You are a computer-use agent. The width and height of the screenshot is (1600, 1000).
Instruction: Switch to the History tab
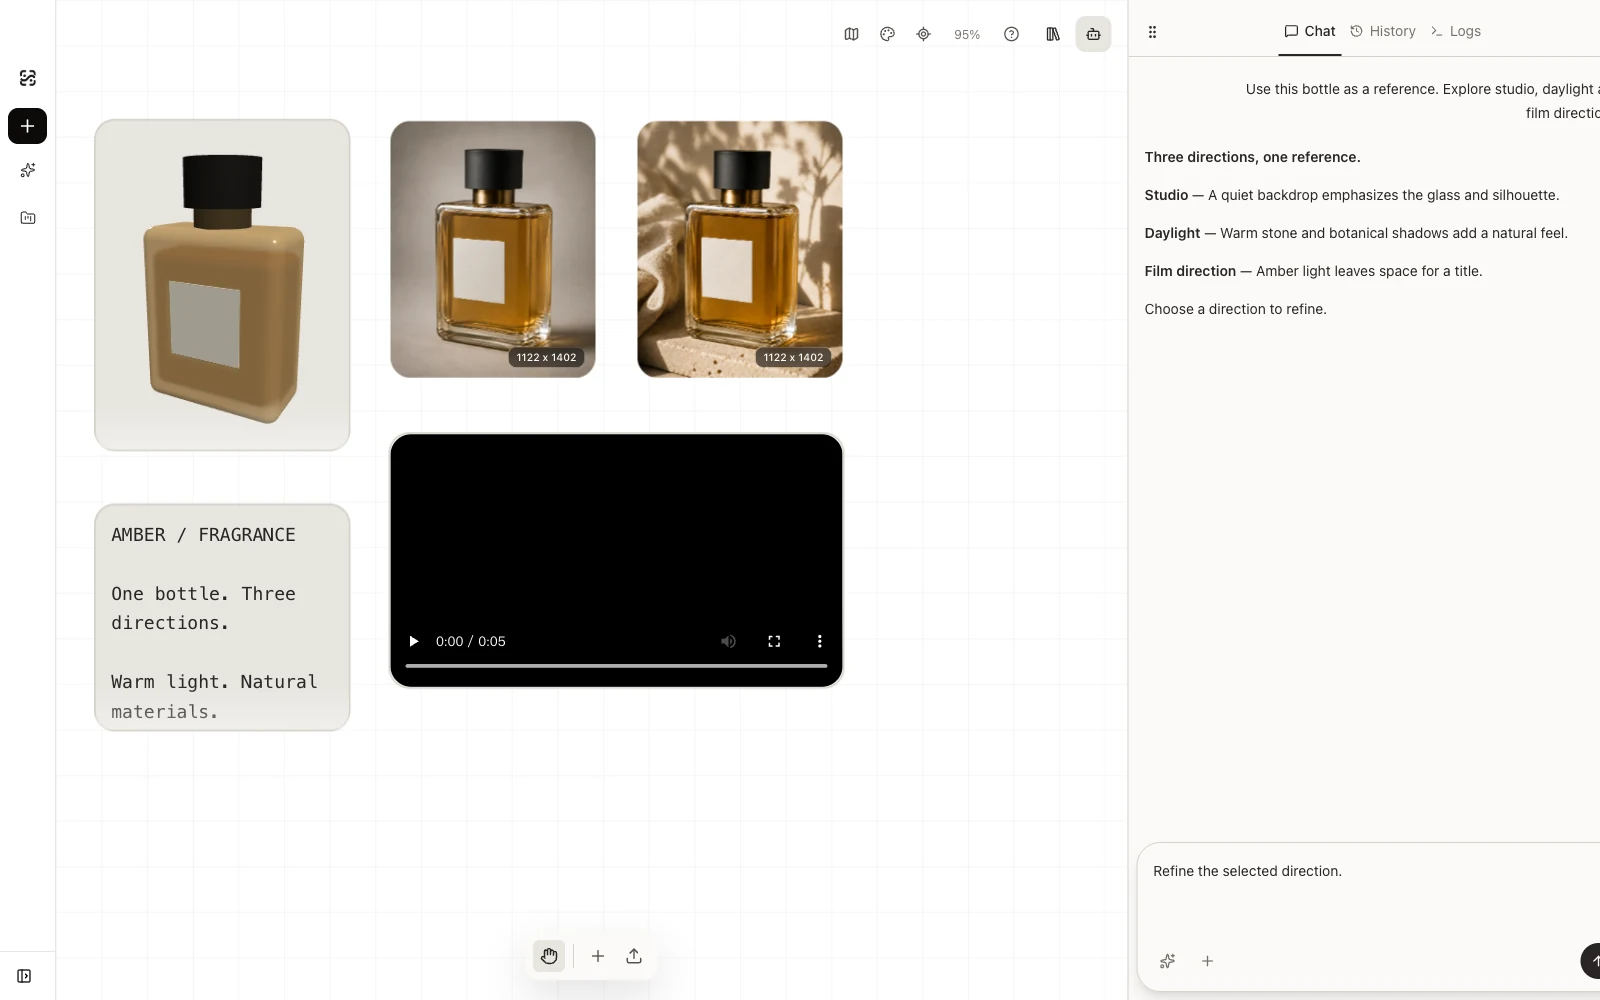[1383, 31]
